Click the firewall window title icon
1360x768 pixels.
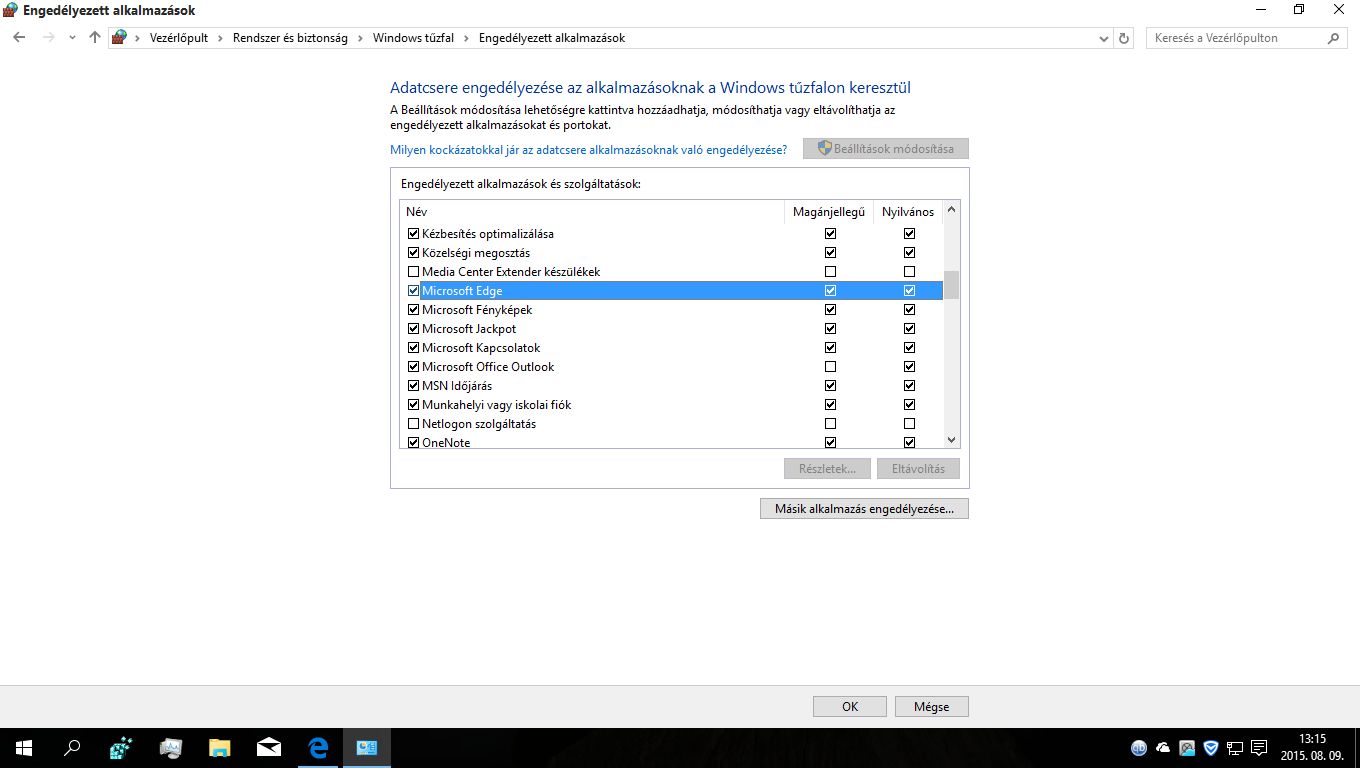[x=11, y=10]
